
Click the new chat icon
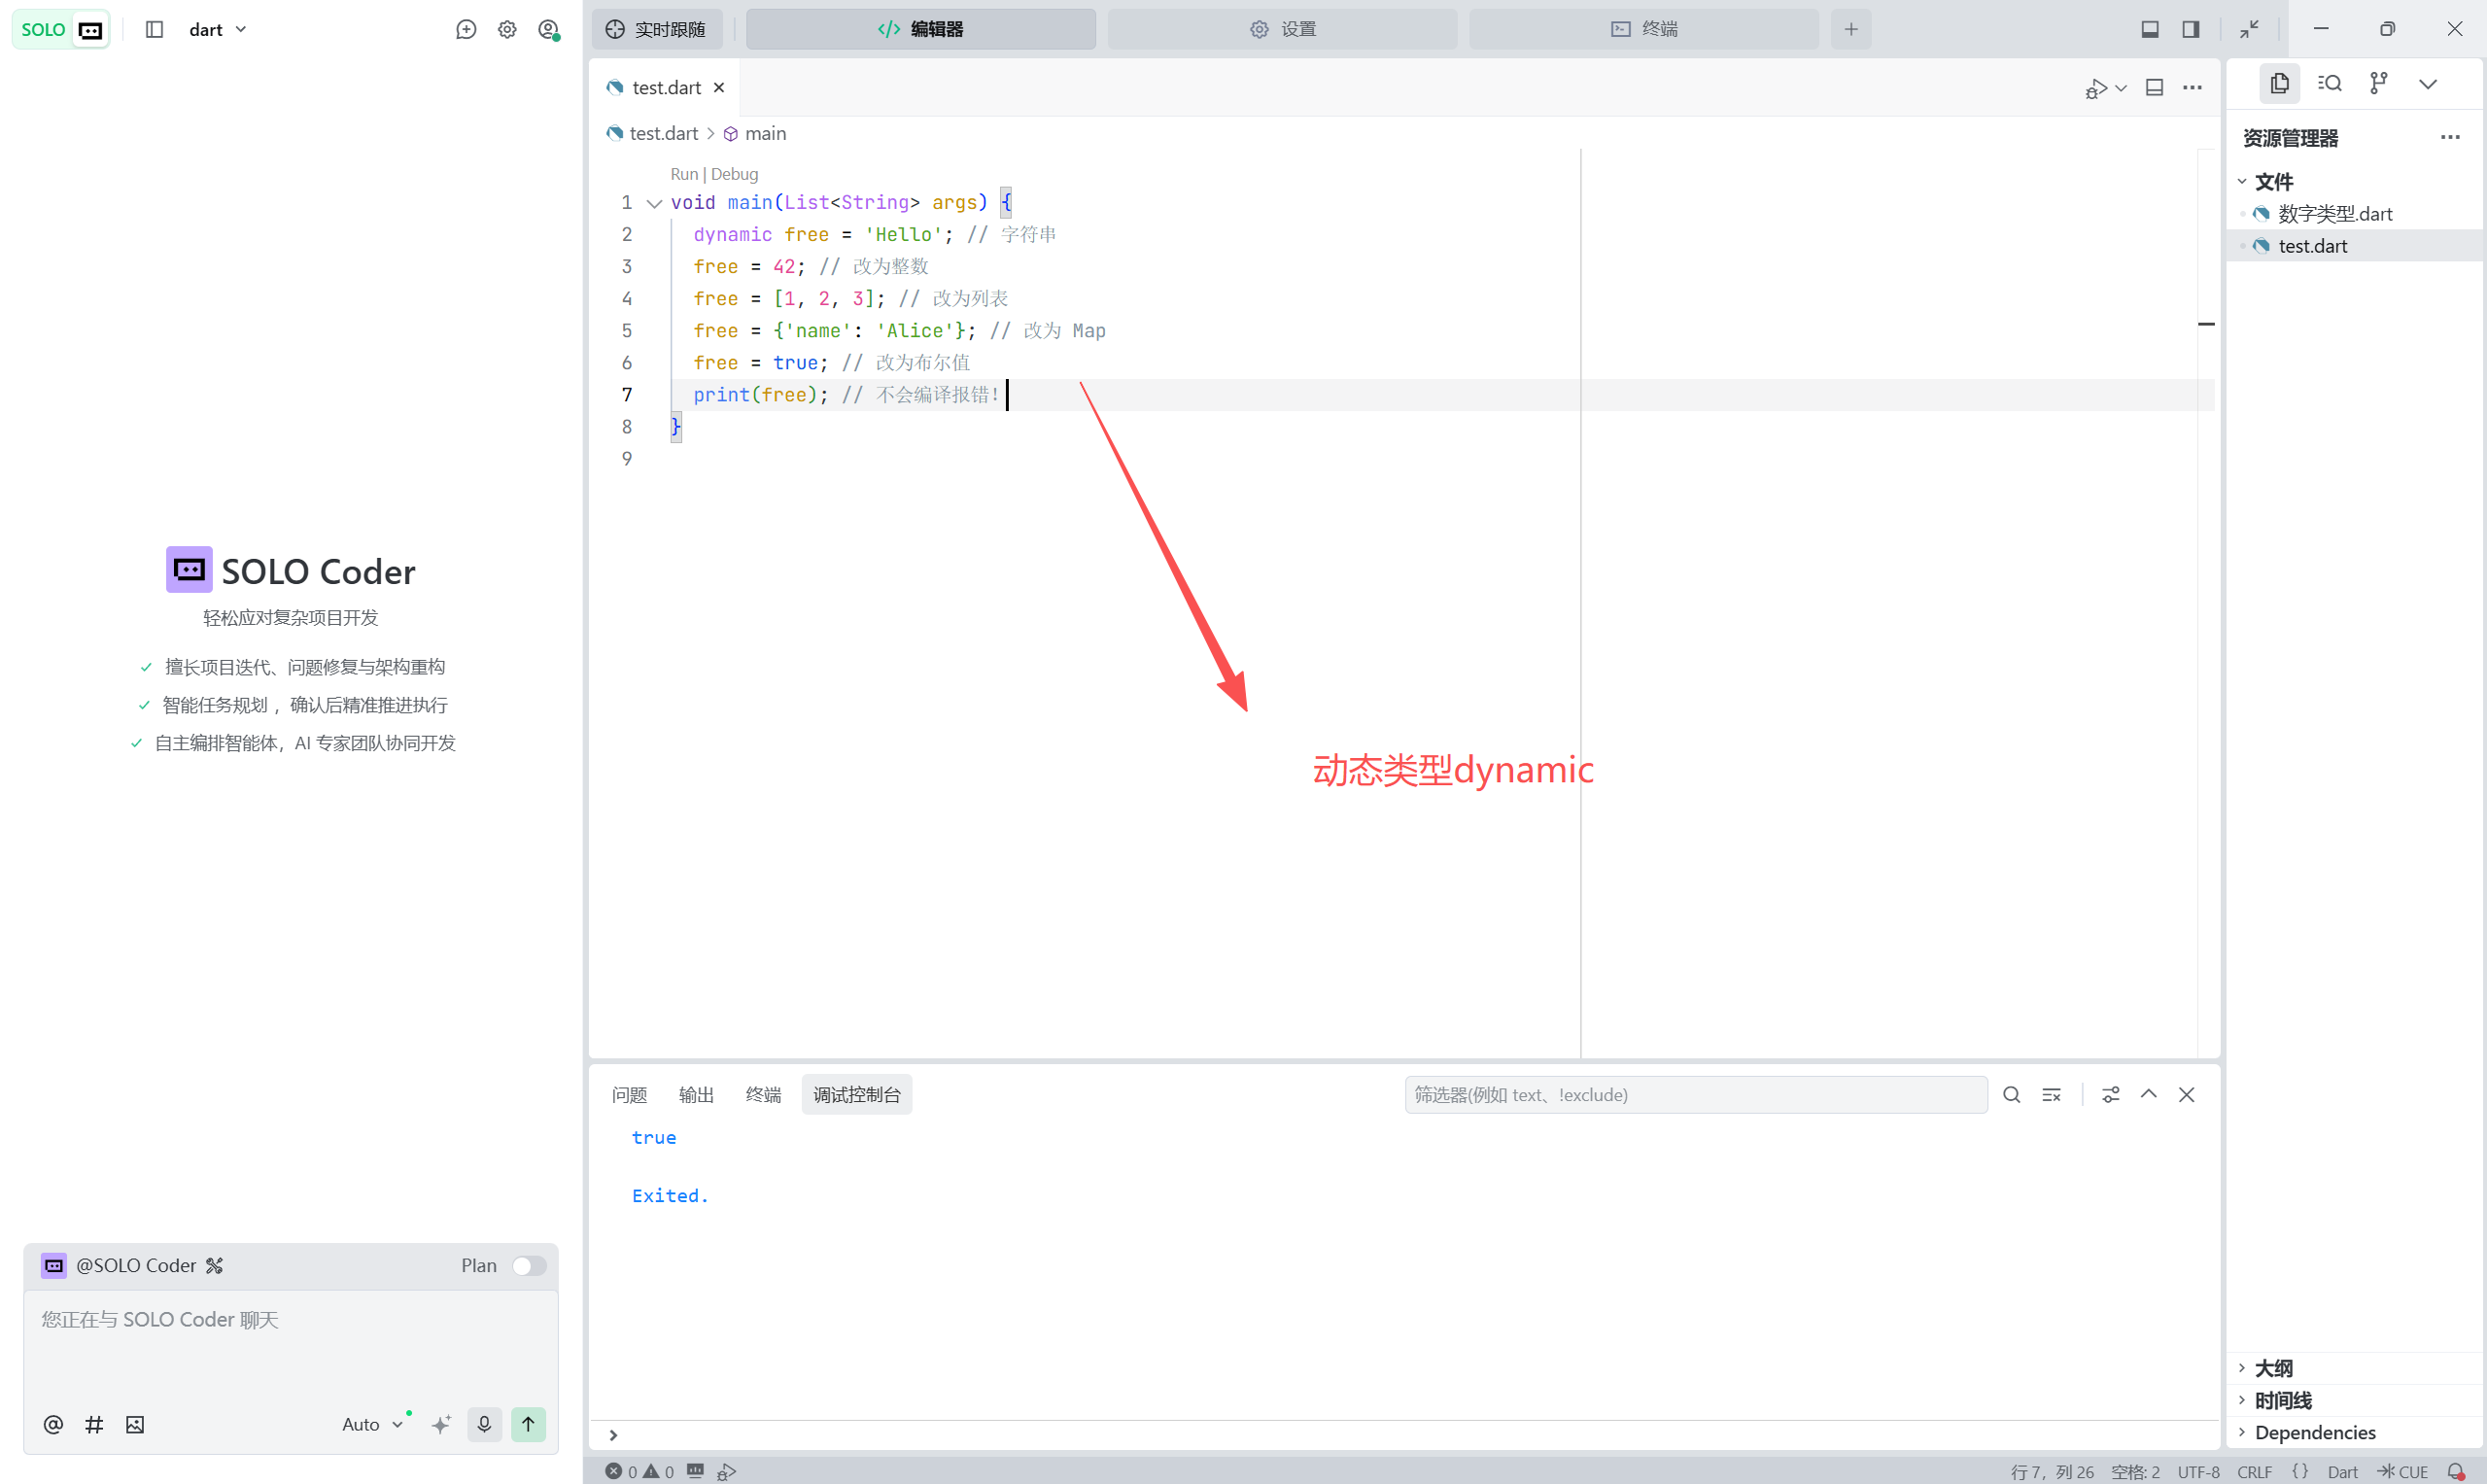466,29
